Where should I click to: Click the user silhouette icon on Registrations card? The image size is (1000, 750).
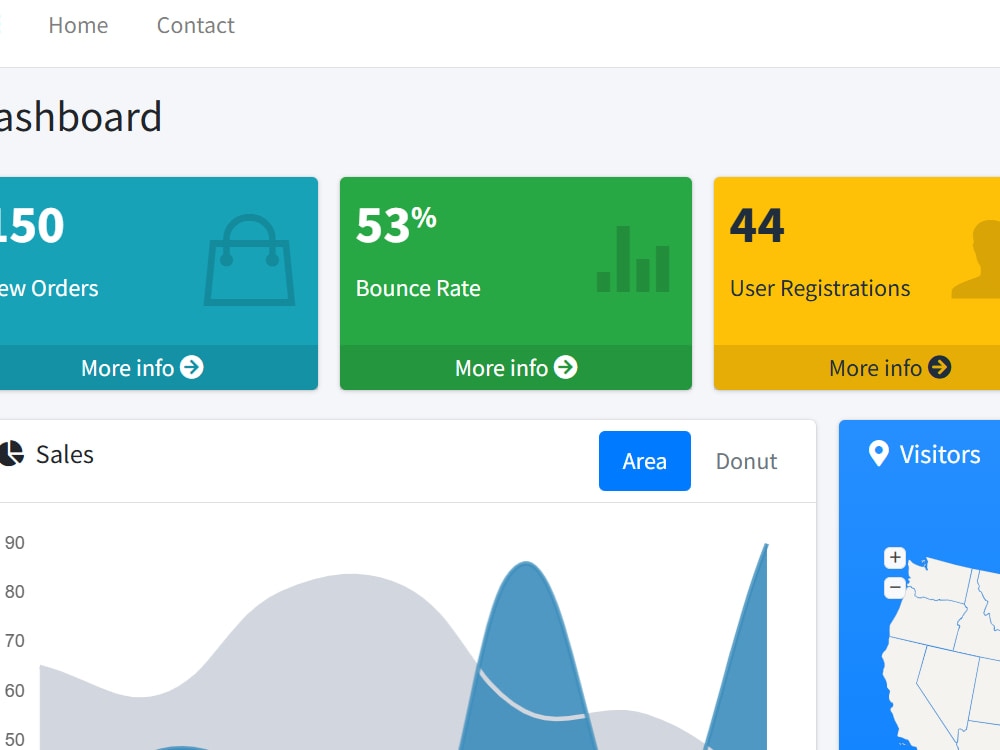click(976, 260)
